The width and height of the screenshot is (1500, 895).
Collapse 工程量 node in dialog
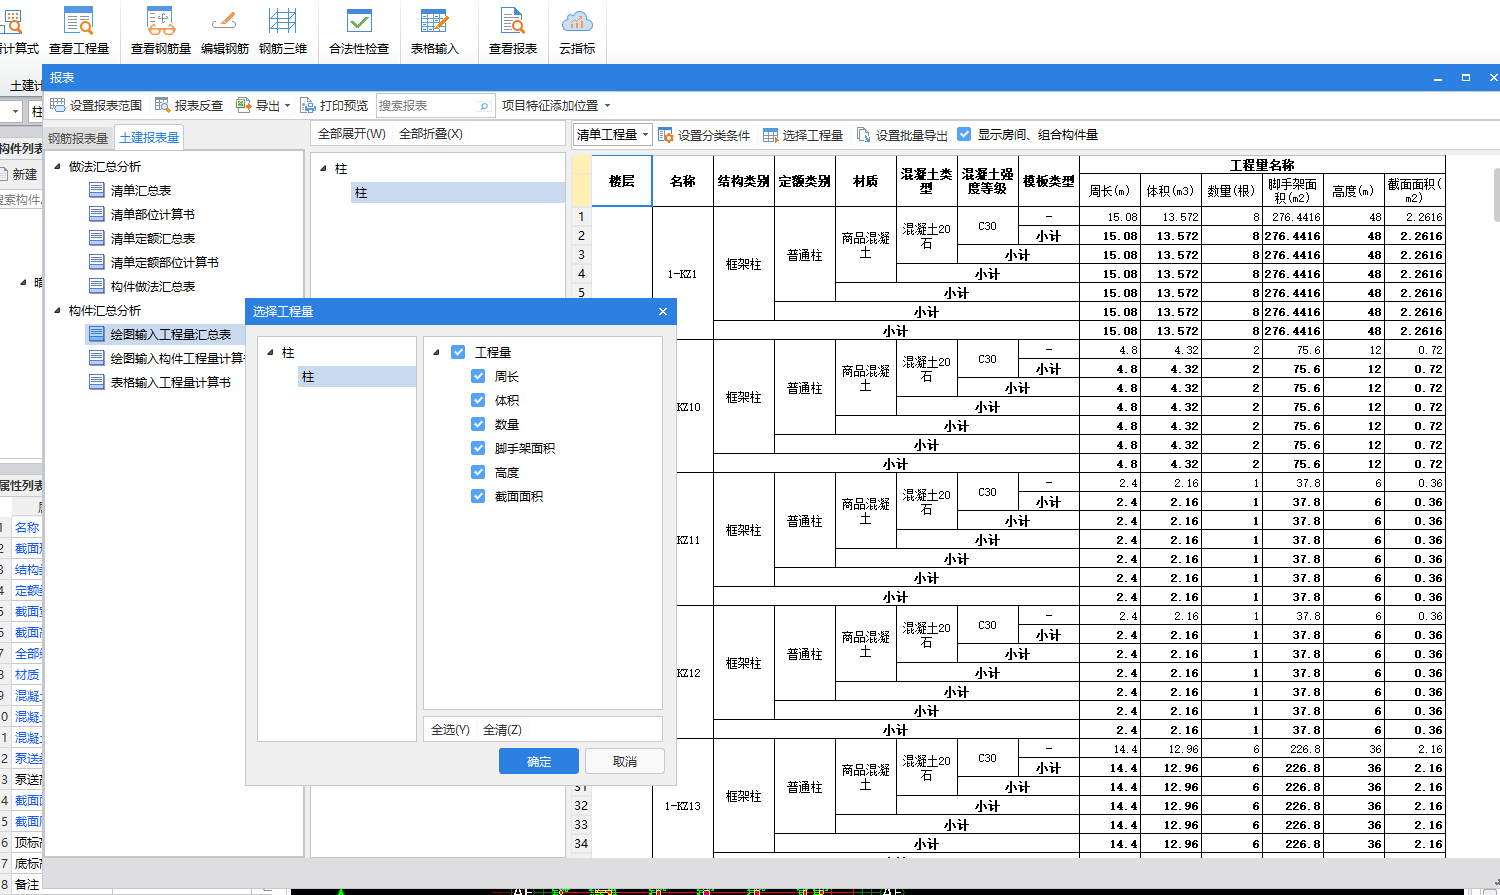point(436,352)
